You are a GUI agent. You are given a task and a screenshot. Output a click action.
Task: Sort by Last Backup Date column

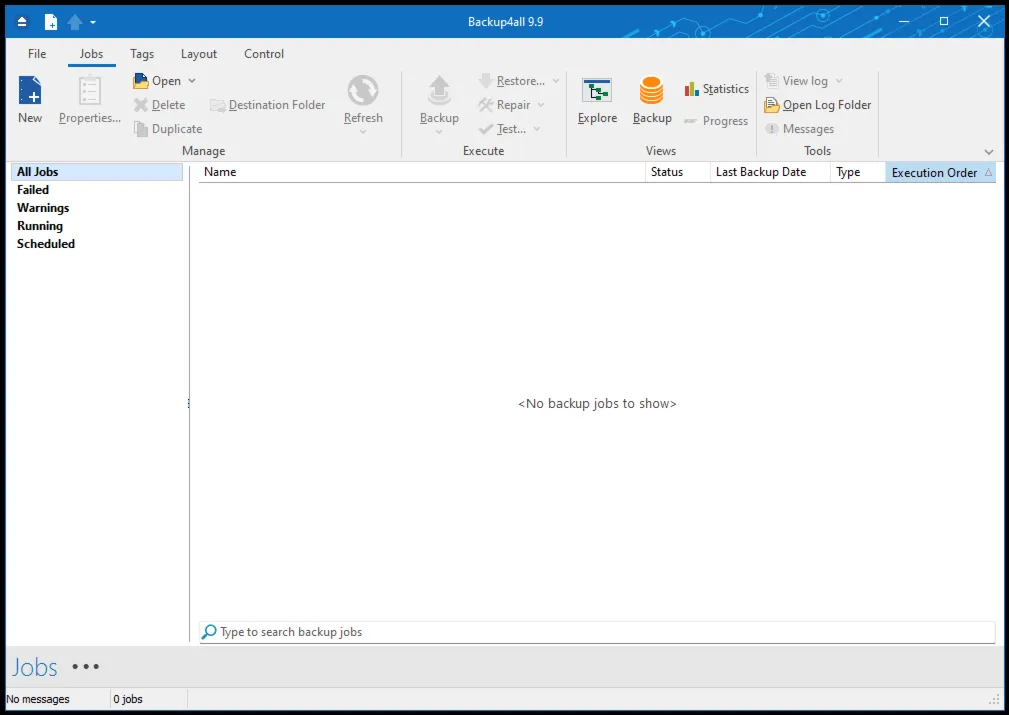point(770,172)
